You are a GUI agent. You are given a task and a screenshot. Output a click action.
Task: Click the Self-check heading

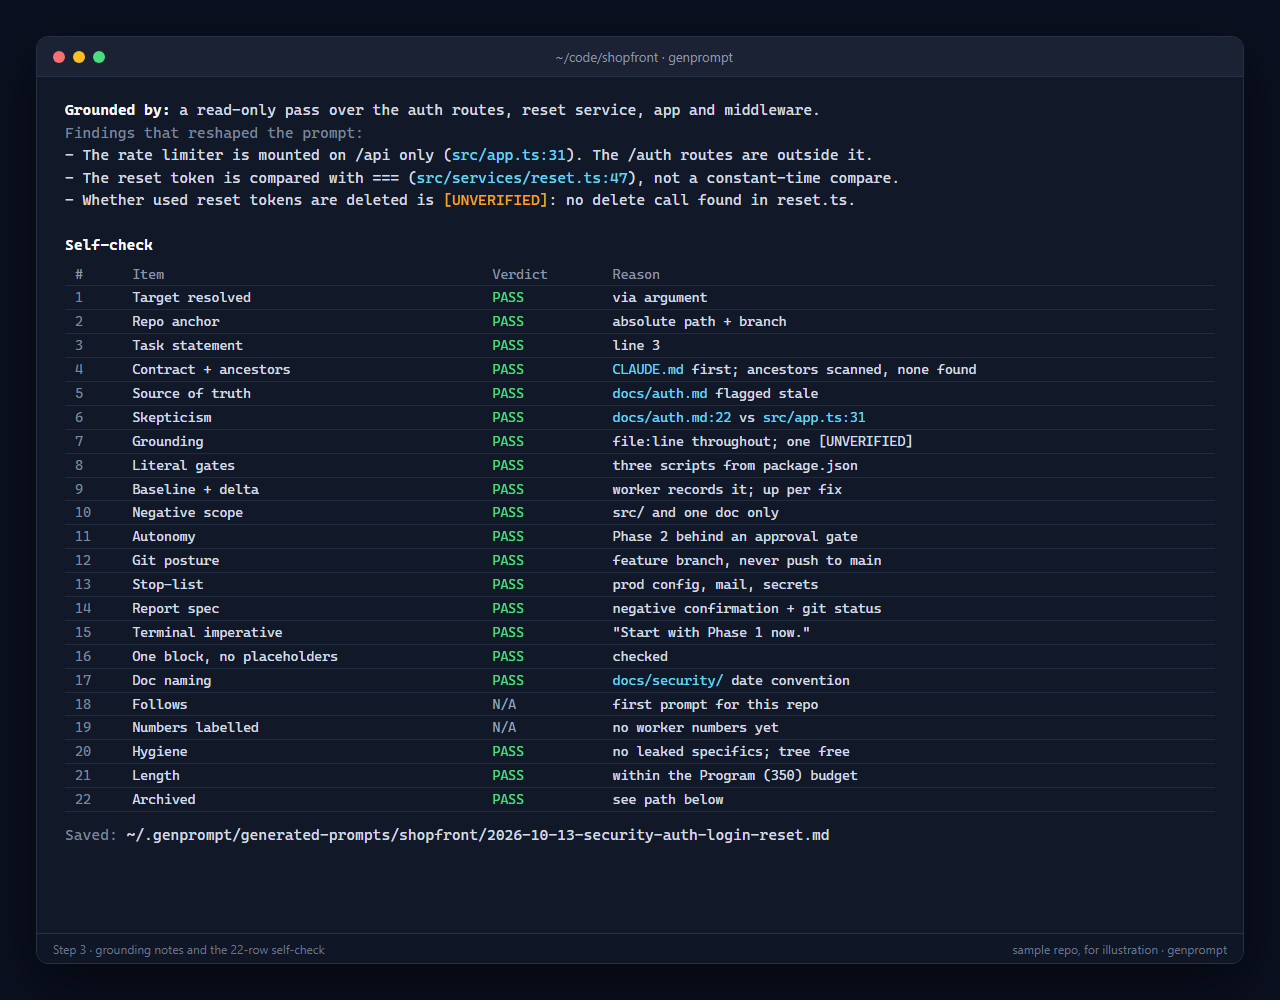[x=109, y=245]
